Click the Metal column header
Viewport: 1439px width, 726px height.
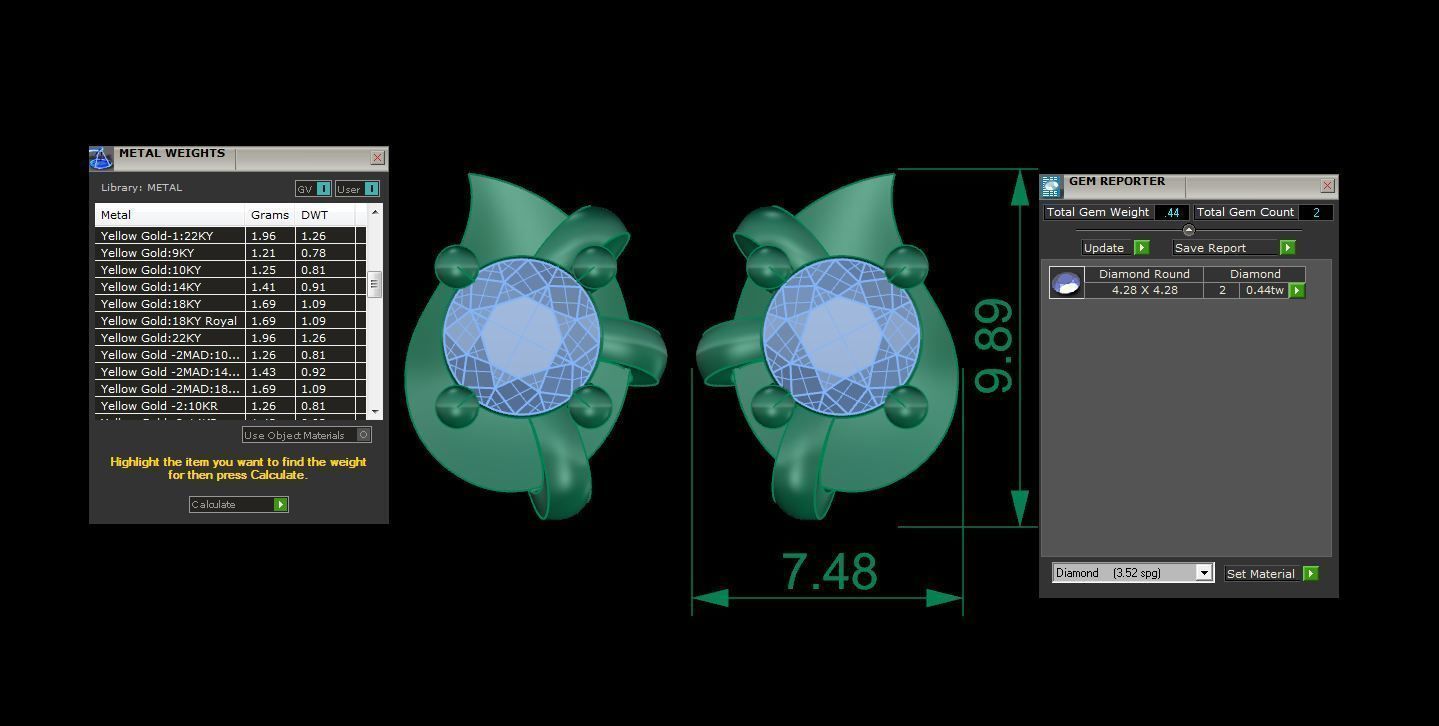pyautogui.click(x=170, y=215)
